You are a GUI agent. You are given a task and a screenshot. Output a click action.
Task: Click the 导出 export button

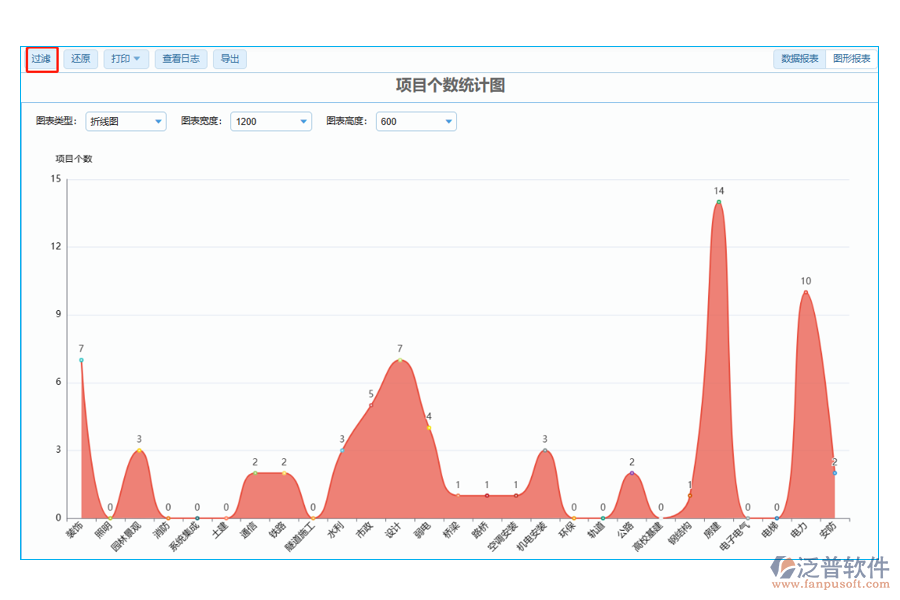pos(230,59)
